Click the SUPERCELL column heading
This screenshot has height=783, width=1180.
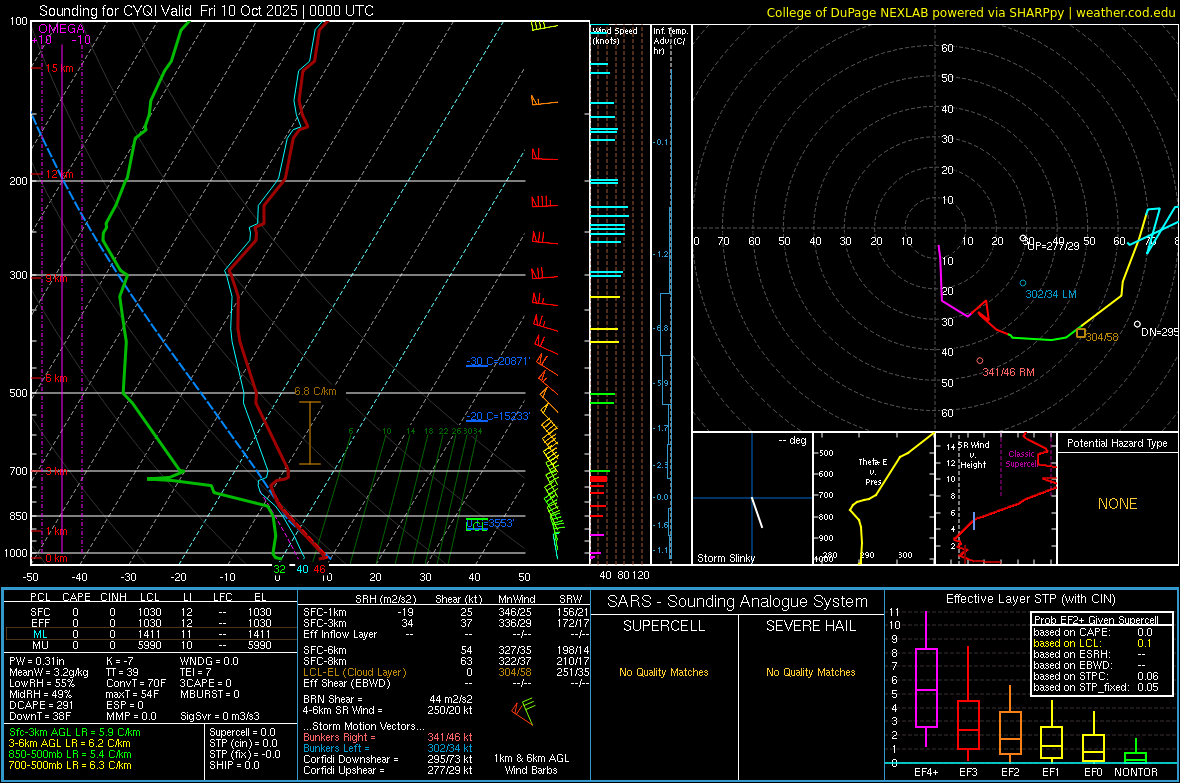pos(664,626)
